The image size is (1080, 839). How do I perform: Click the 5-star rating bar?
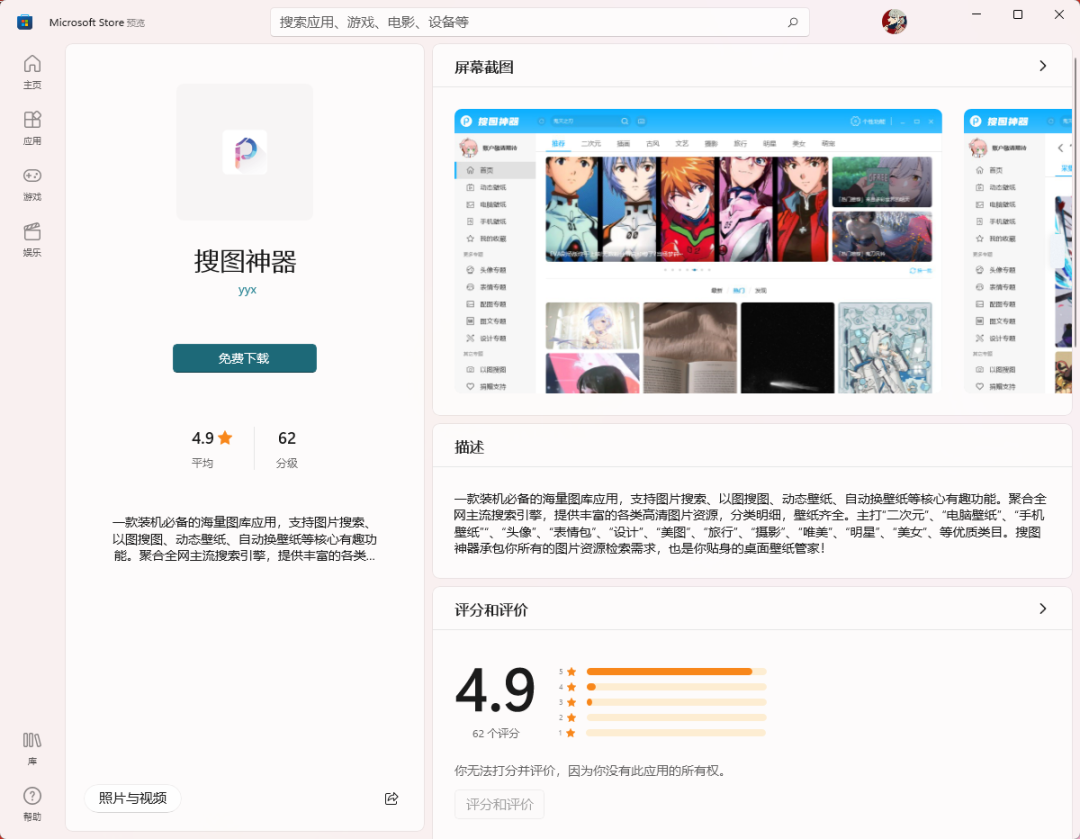point(676,672)
